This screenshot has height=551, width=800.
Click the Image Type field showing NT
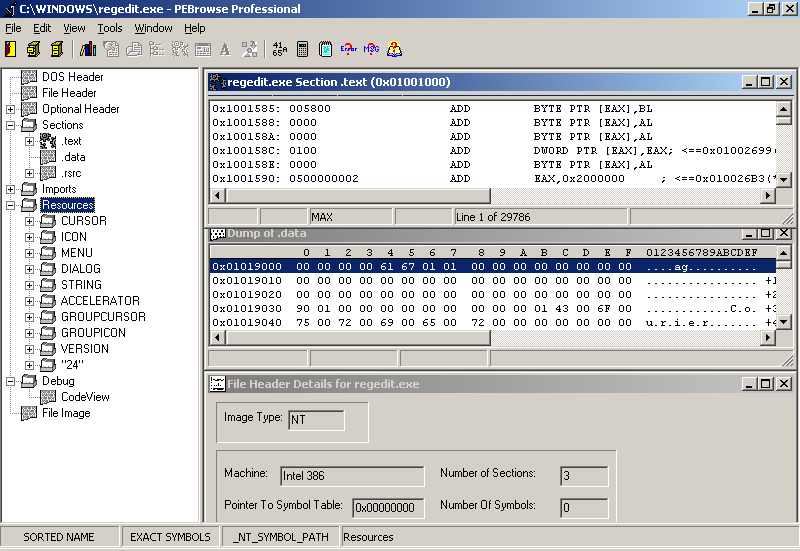(x=316, y=420)
